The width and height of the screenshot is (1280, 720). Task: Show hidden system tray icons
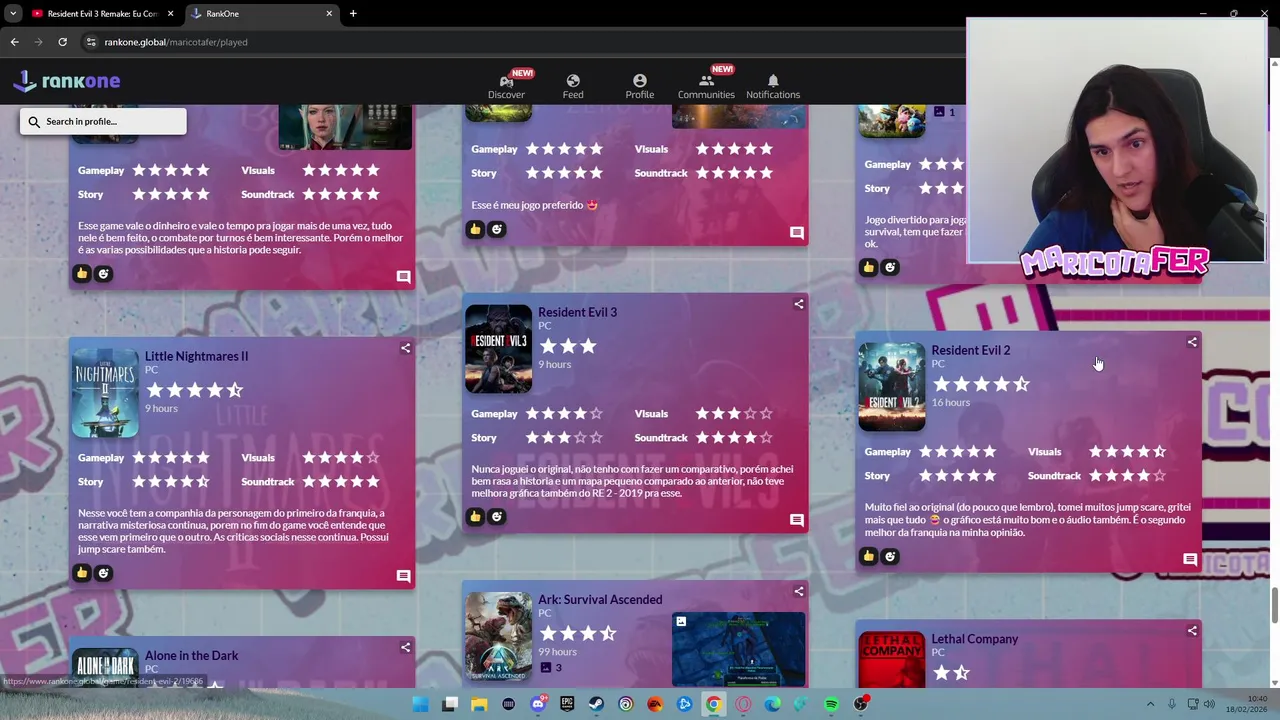(x=1150, y=704)
